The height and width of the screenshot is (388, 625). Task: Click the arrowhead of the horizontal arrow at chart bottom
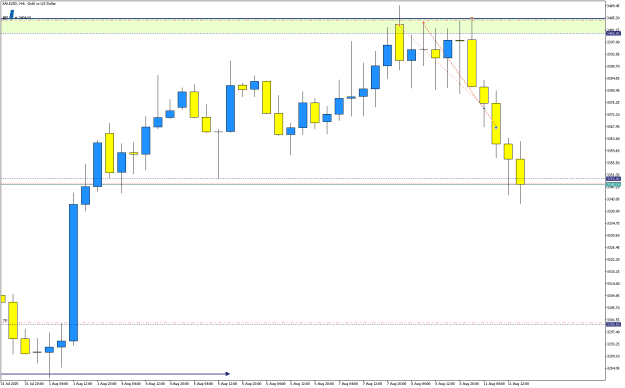tap(228, 374)
